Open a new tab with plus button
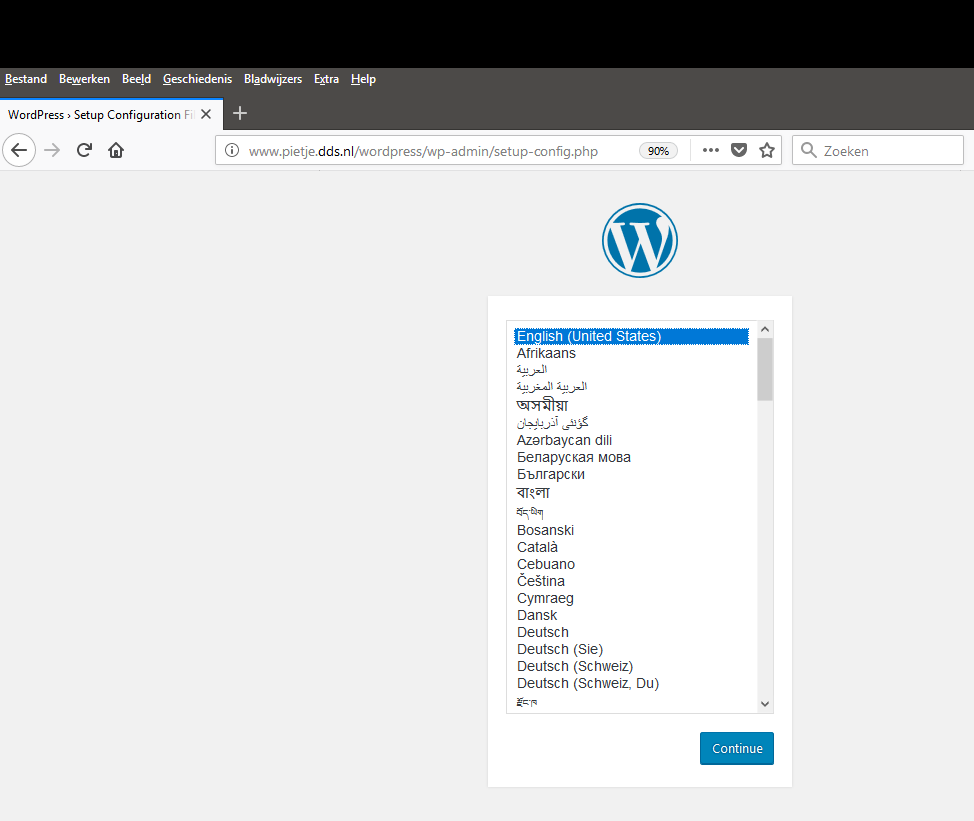The image size is (974, 821). click(x=240, y=114)
